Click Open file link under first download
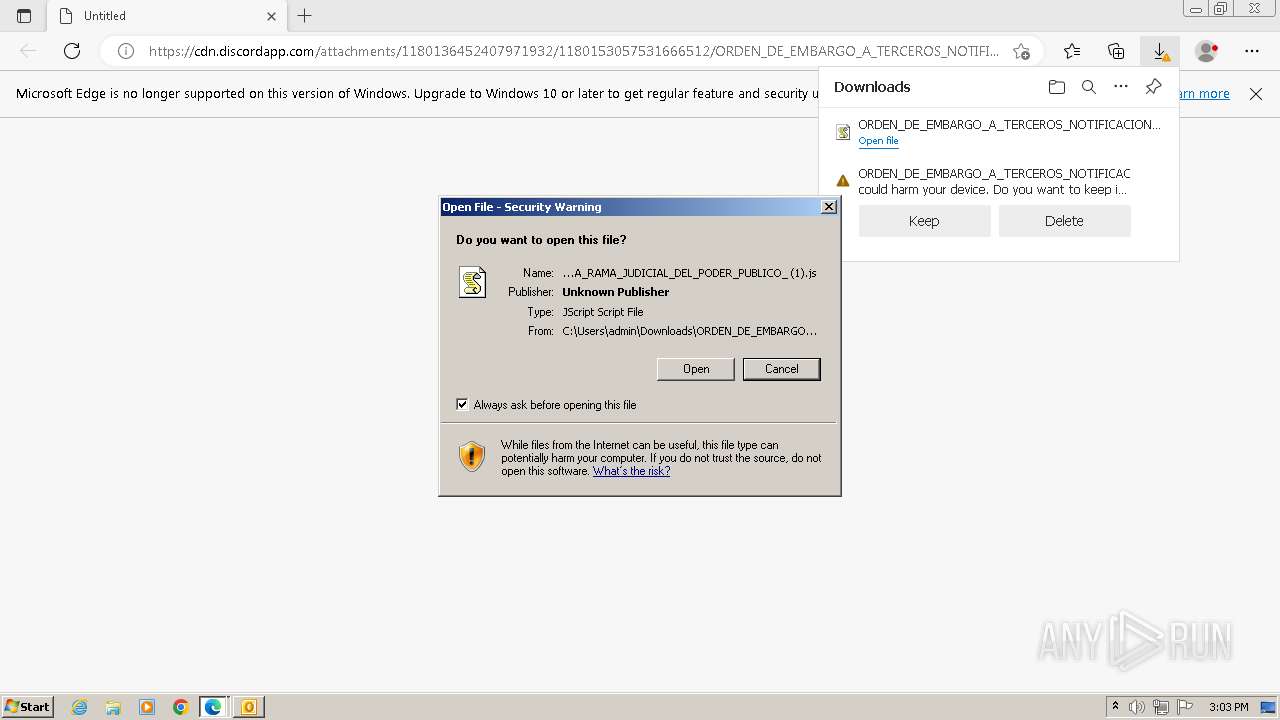 tap(878, 141)
